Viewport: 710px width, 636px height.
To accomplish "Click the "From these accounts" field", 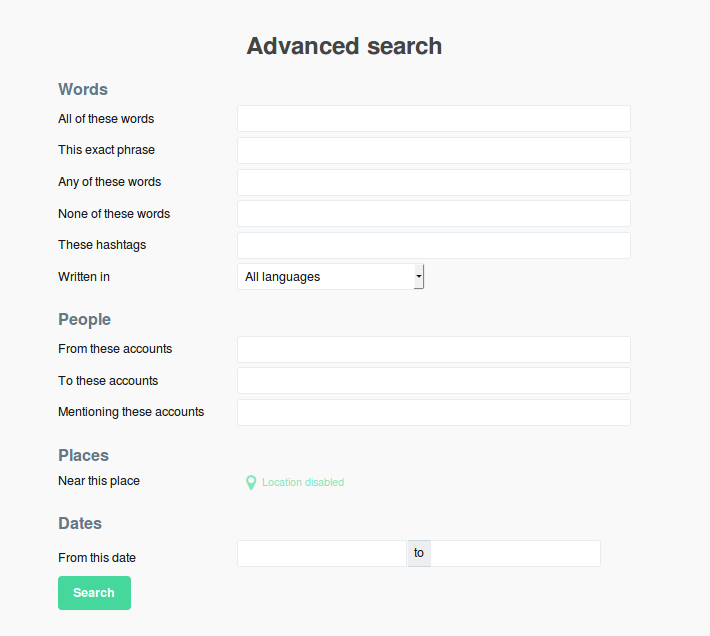I will click(x=433, y=350).
